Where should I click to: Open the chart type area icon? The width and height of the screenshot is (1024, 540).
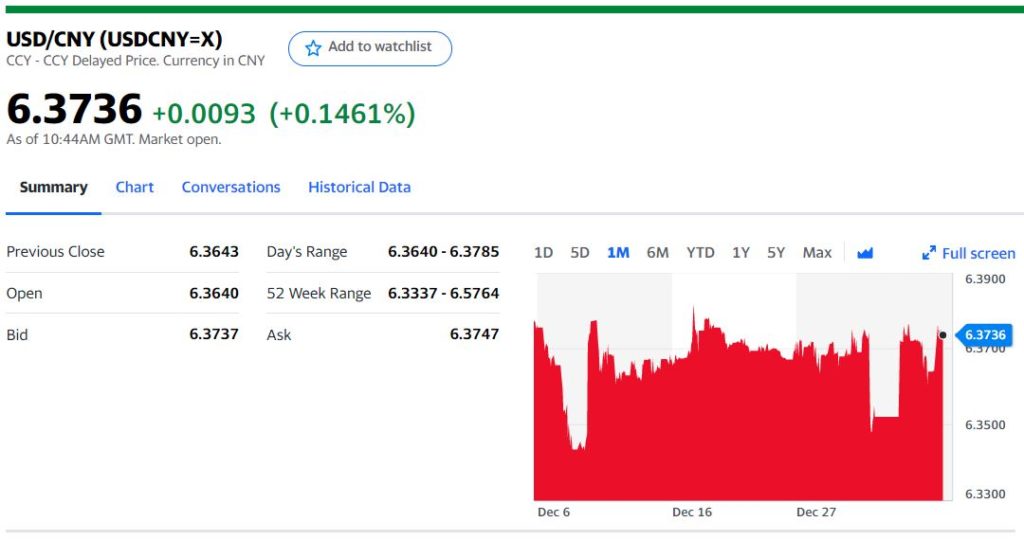click(x=865, y=253)
